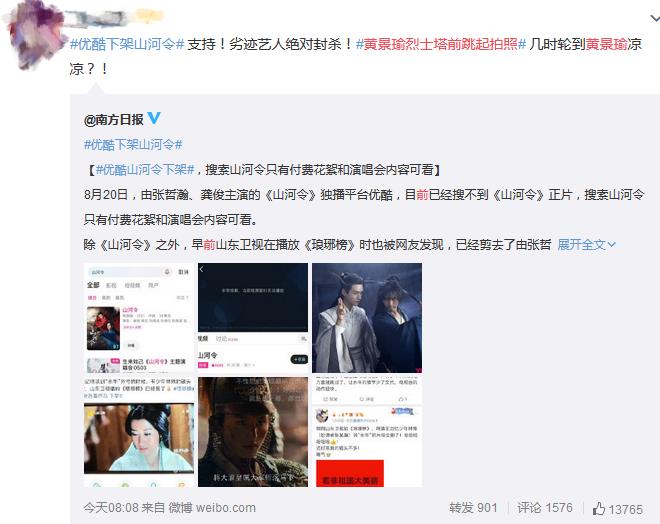Click the blurred user avatar
Screen dimensions: 660x524
click(36, 37)
